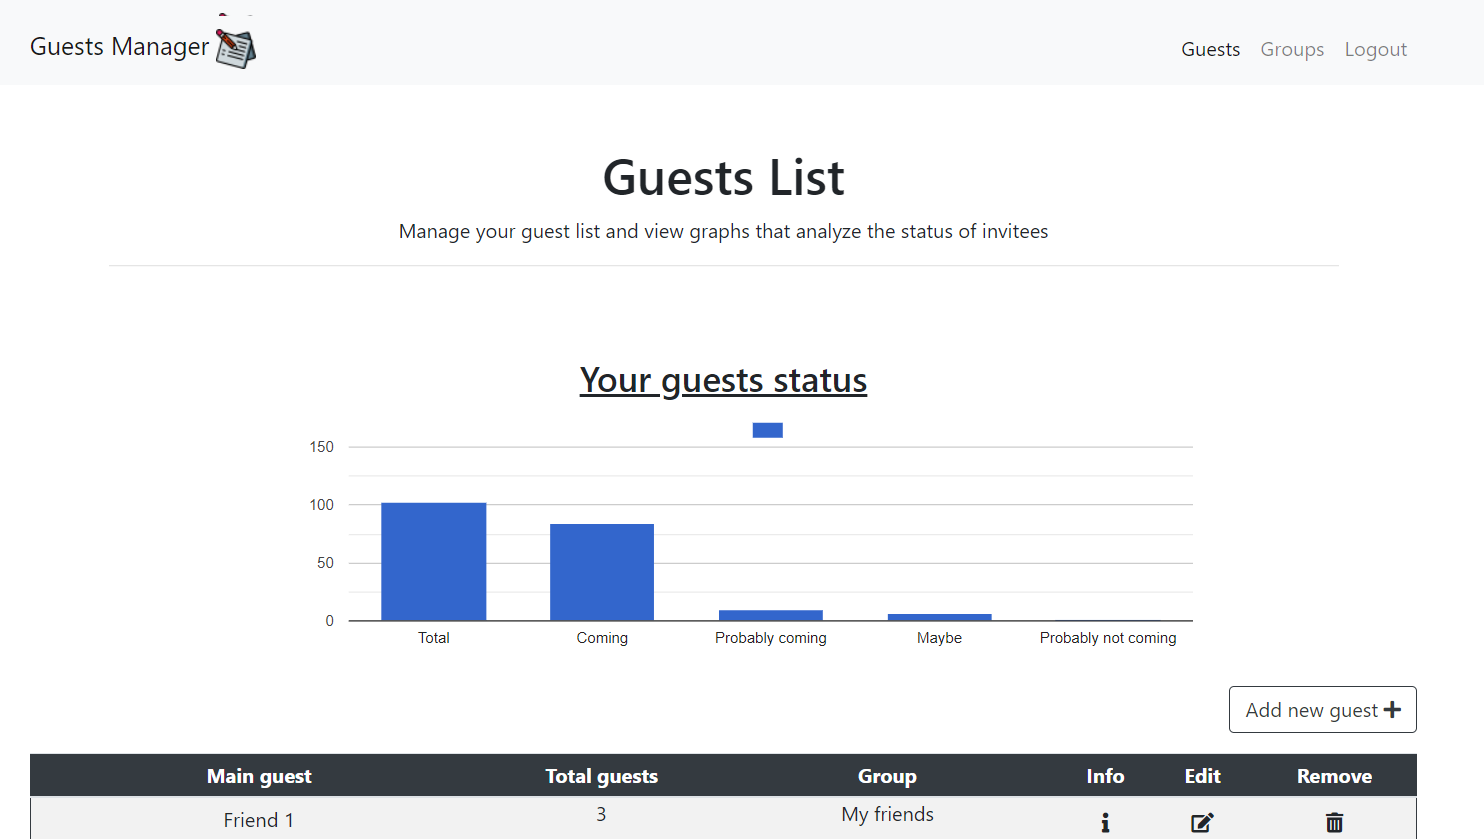1484x839 pixels.
Task: Click the Total axis label
Action: point(433,638)
